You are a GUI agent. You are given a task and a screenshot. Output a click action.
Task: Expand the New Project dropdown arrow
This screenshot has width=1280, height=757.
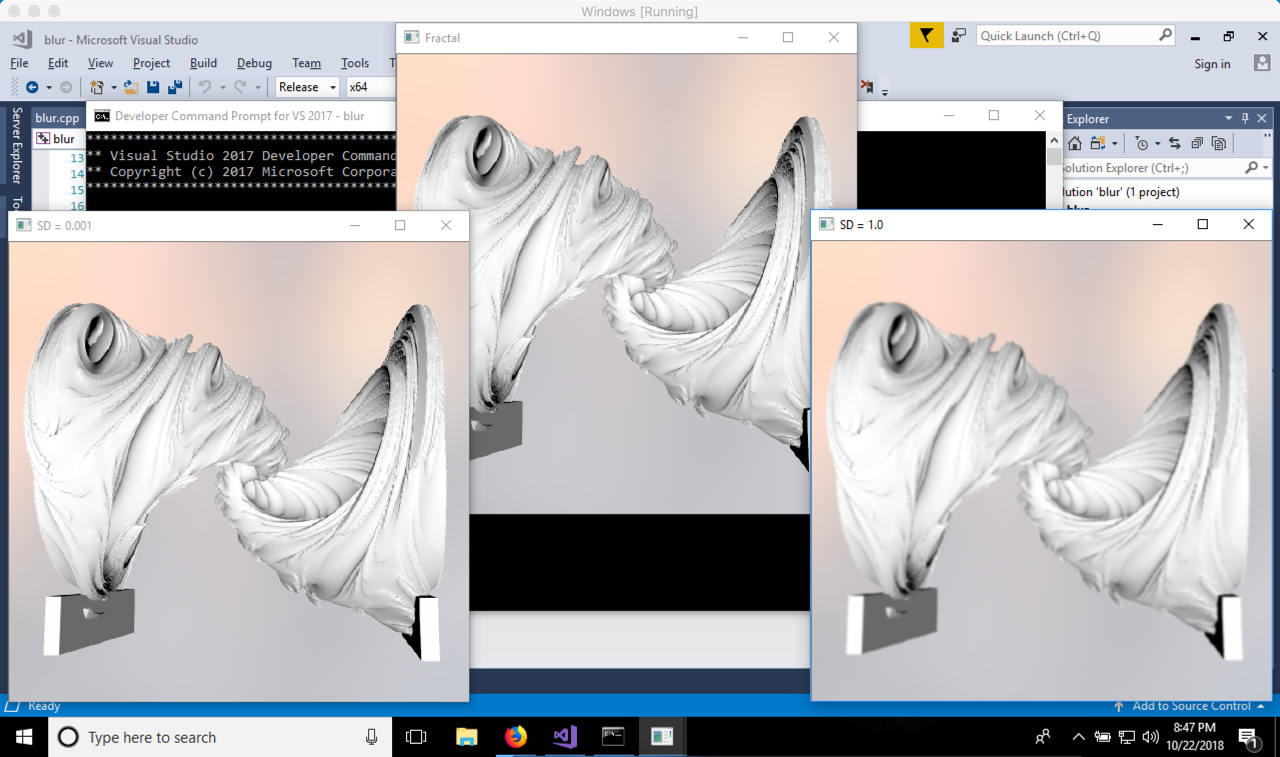tap(113, 87)
